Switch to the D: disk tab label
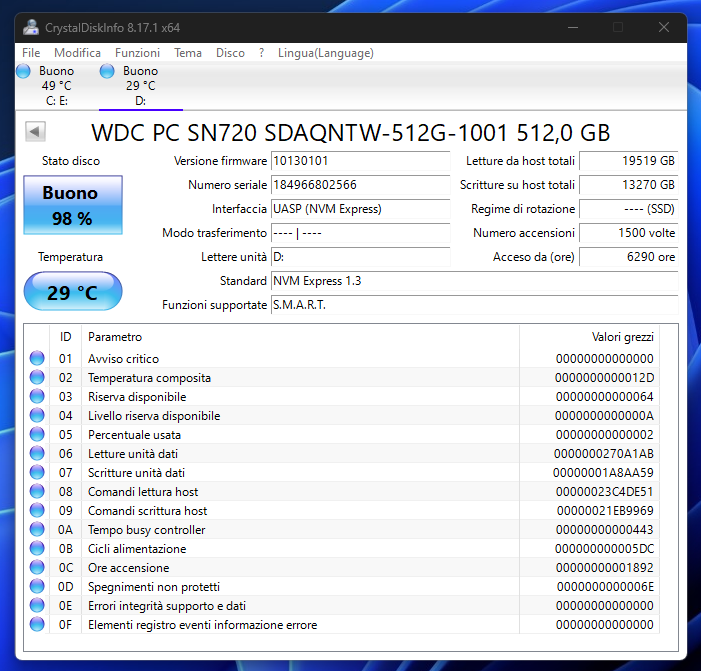This screenshot has height=671, width=701. click(140, 101)
